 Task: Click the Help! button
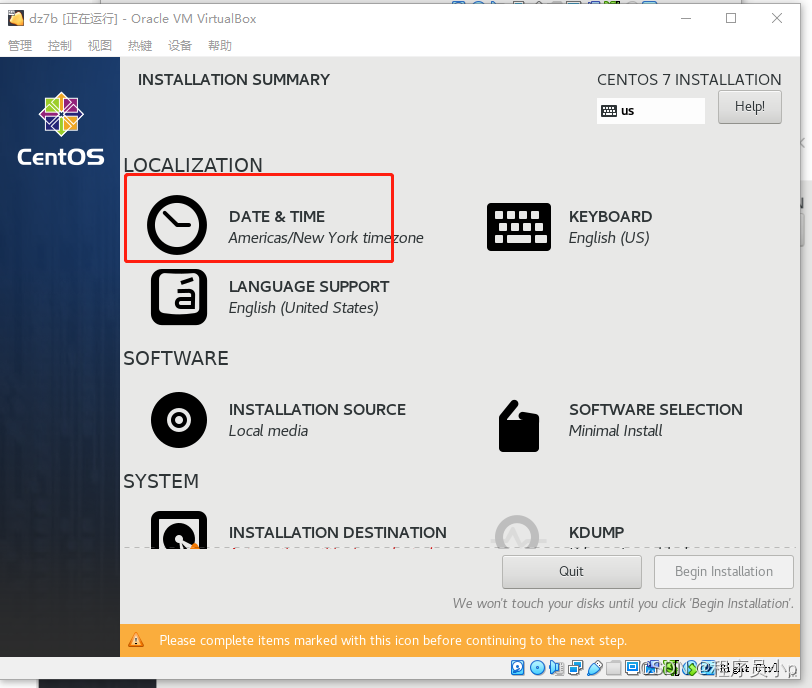point(749,107)
